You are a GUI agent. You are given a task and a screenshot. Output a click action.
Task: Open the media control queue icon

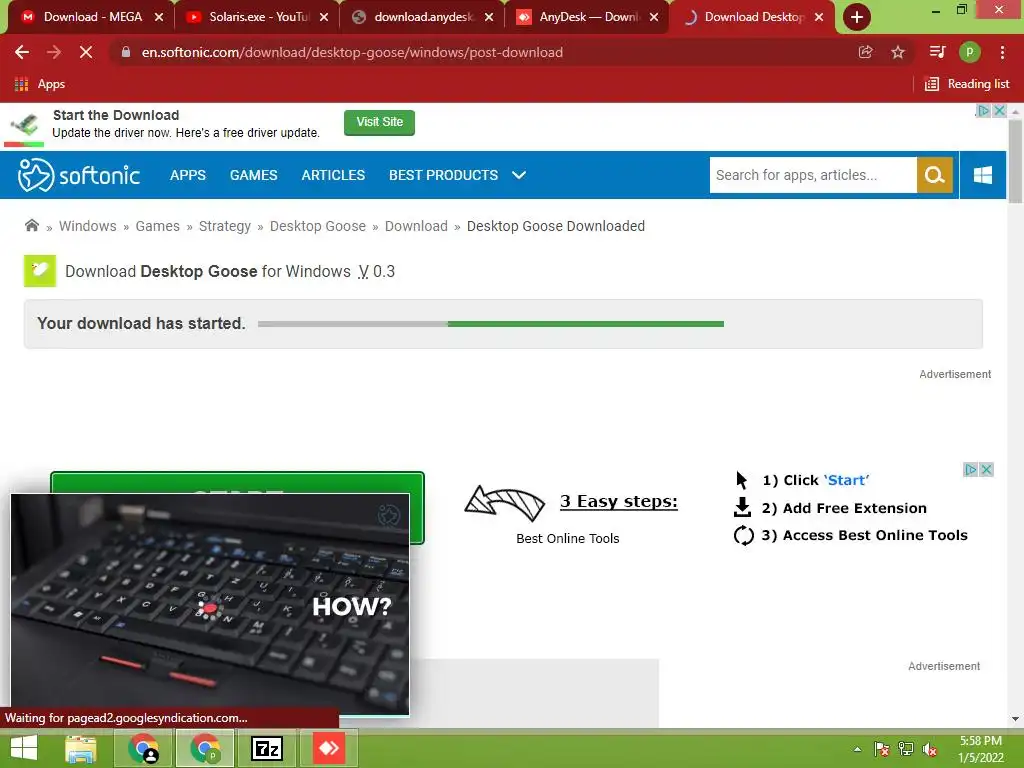(937, 52)
